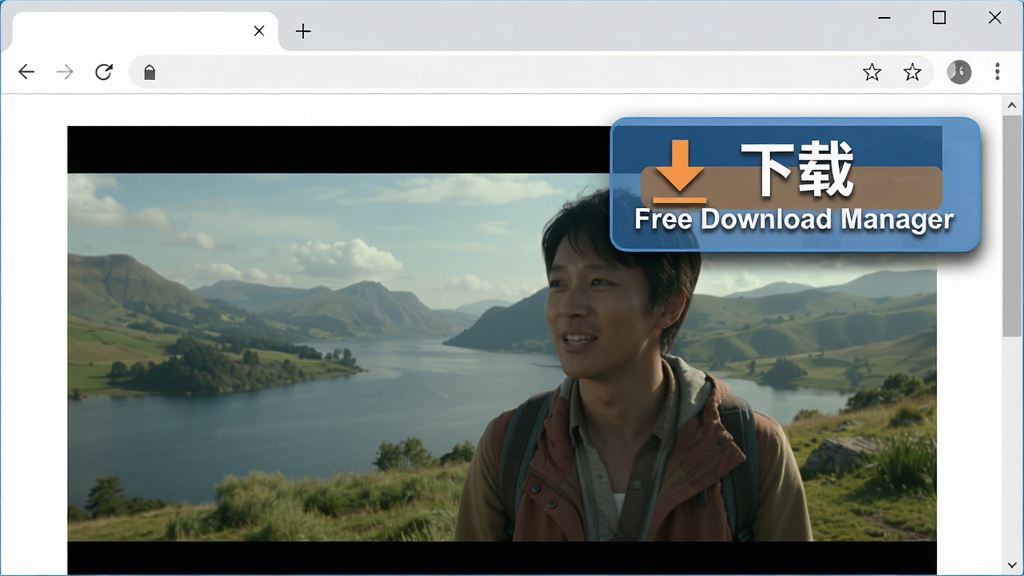This screenshot has width=1024, height=576.
Task: Select the active browser tab
Action: click(x=145, y=31)
